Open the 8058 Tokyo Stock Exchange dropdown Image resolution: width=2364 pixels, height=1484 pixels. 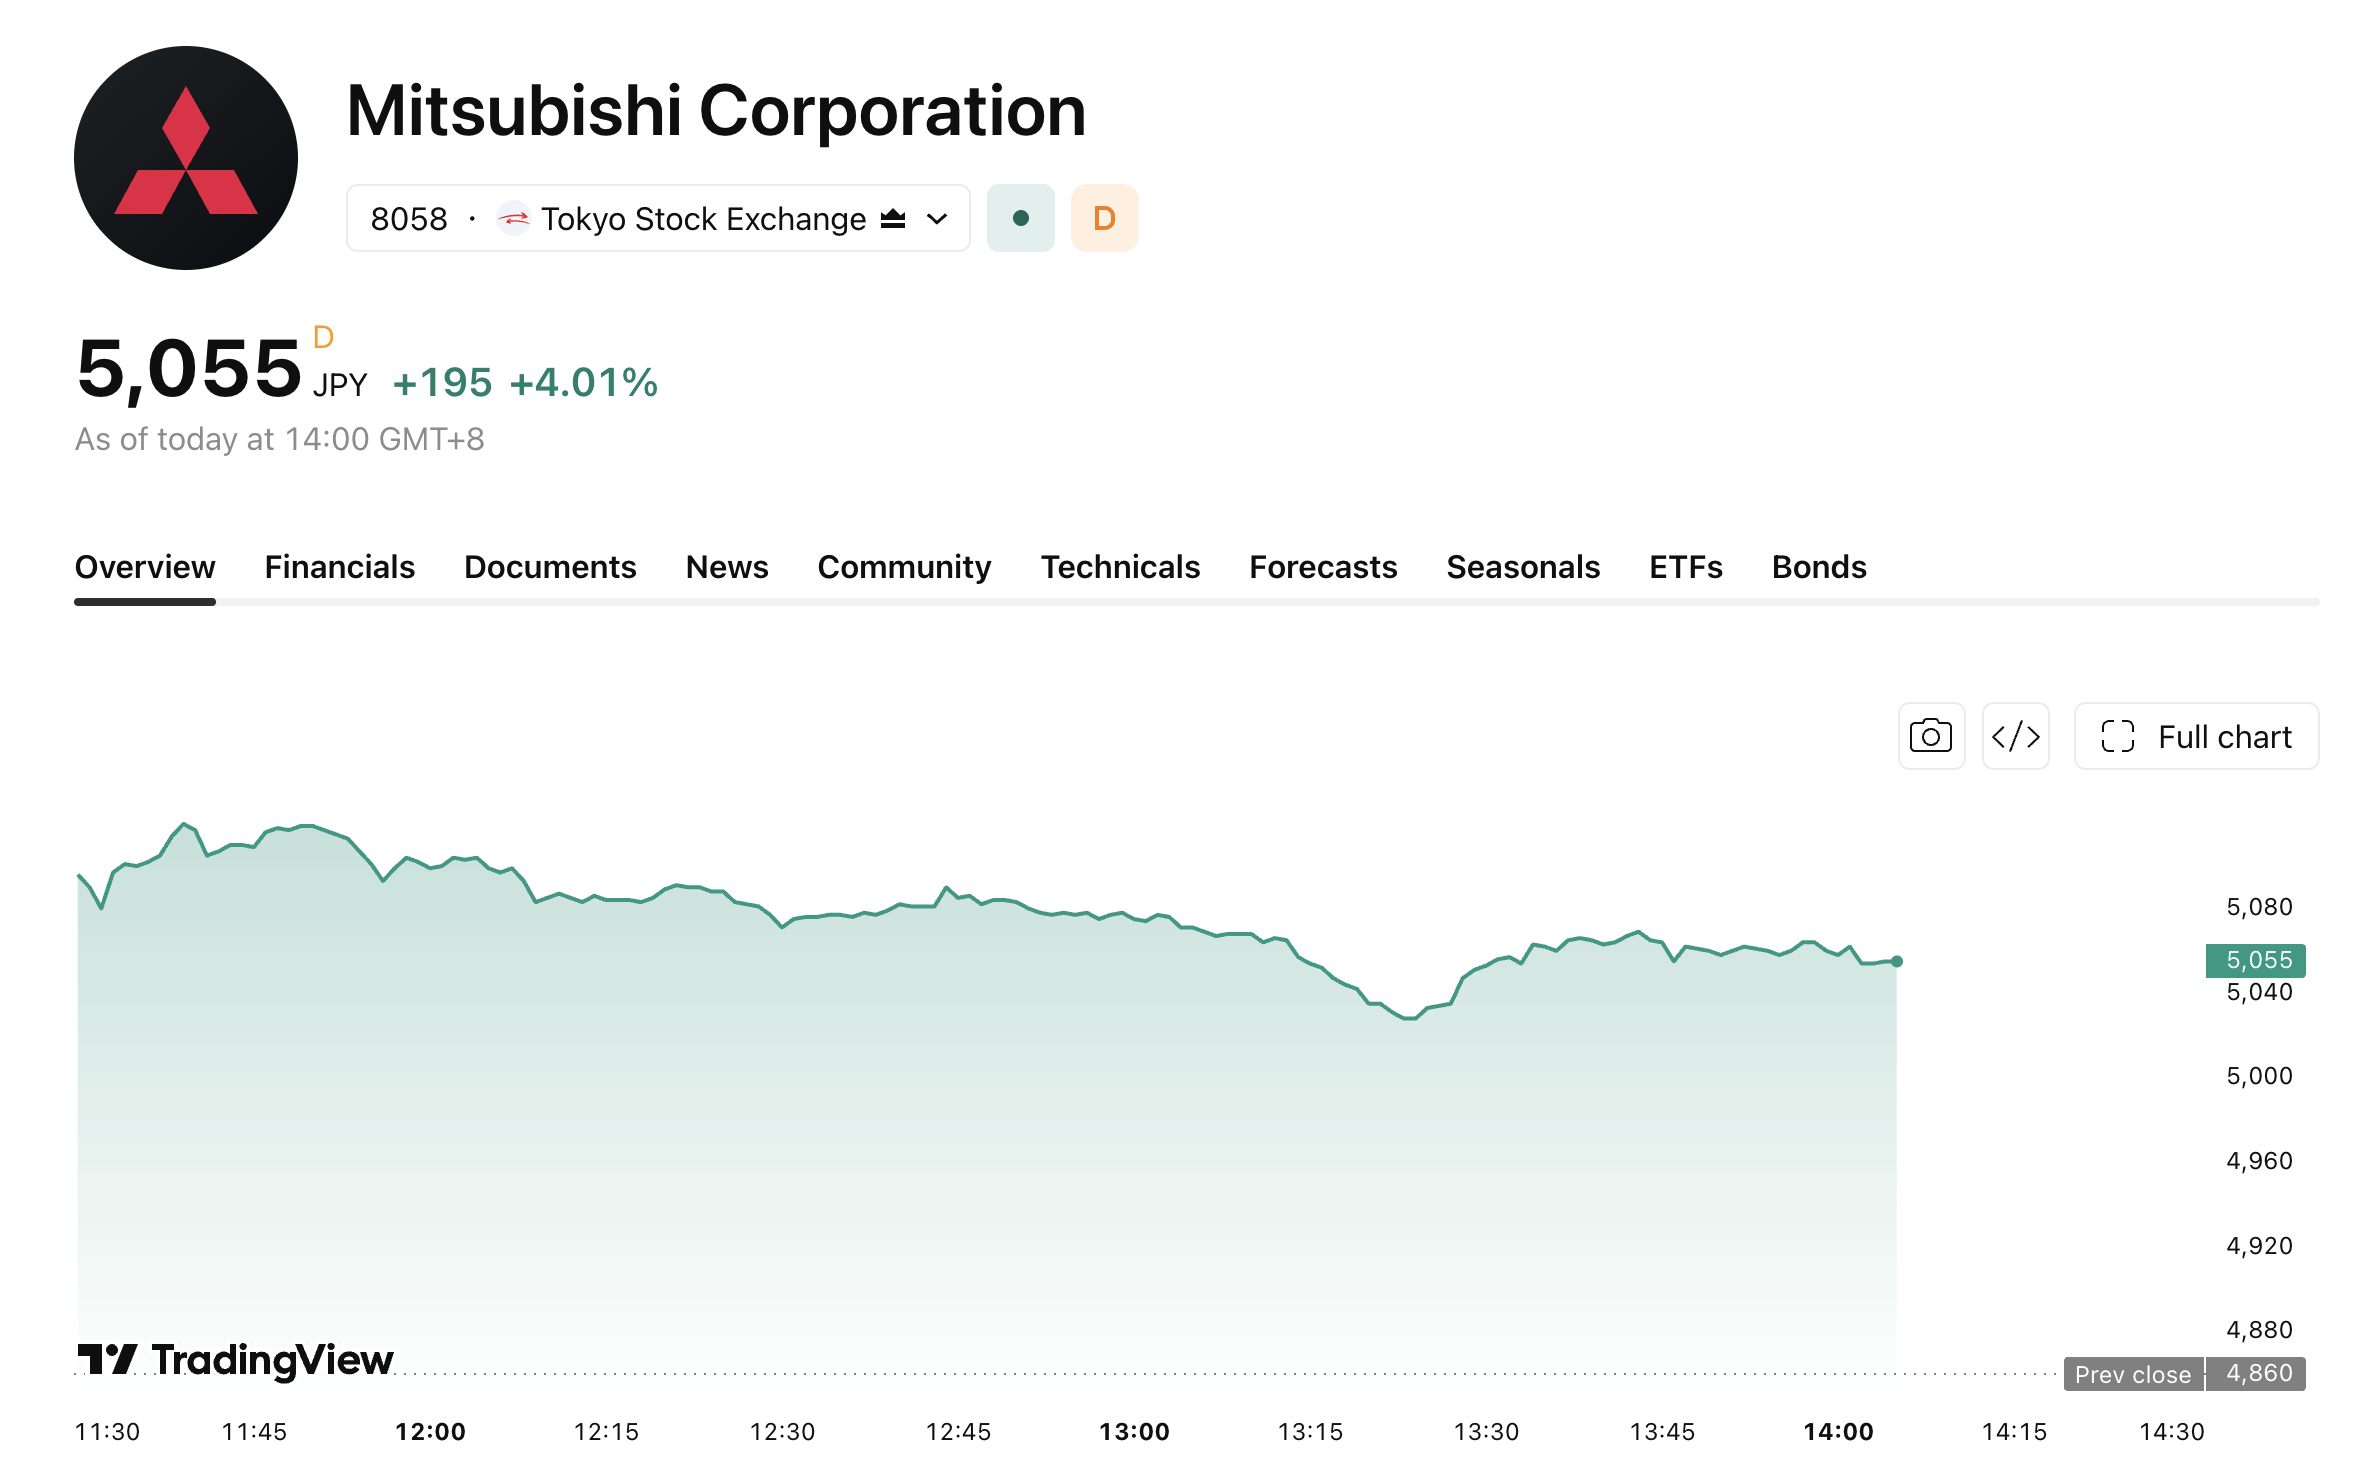(658, 218)
